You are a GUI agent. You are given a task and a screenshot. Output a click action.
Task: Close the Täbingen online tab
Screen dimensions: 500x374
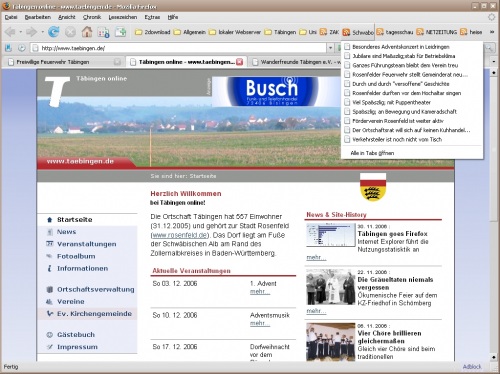click(x=240, y=62)
